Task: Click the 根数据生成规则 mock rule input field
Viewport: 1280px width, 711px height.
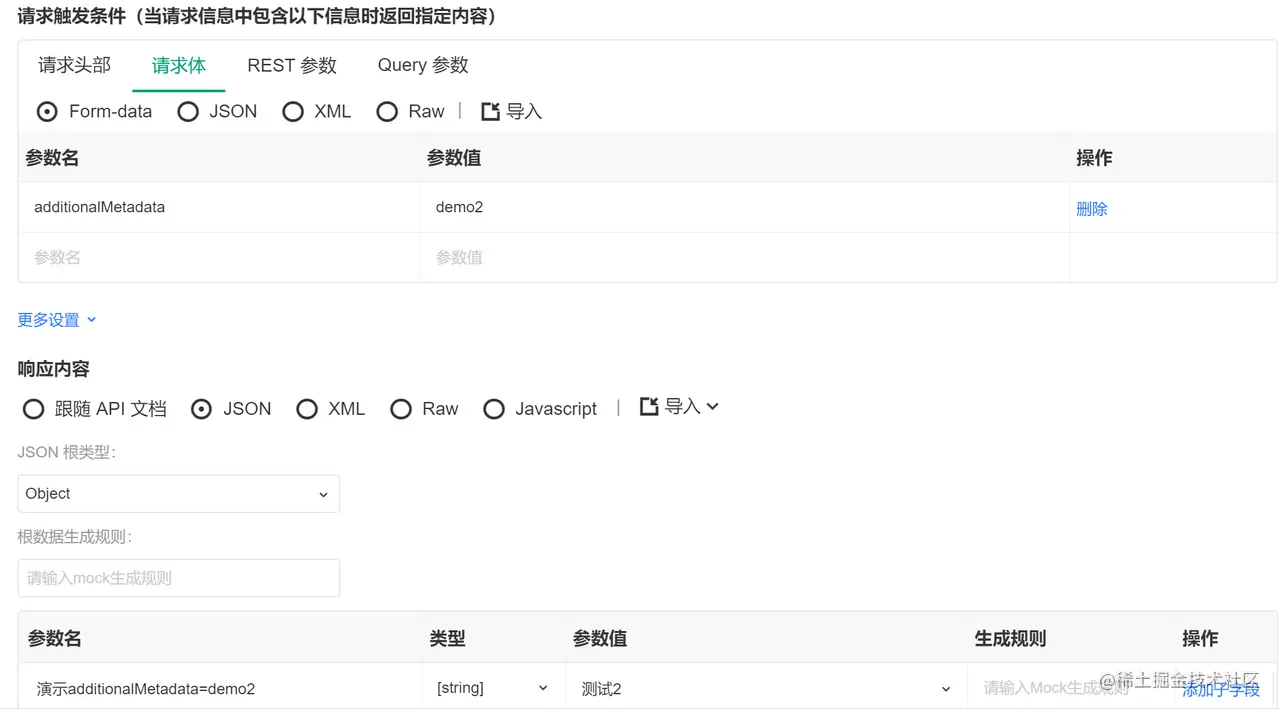Action: click(x=178, y=578)
